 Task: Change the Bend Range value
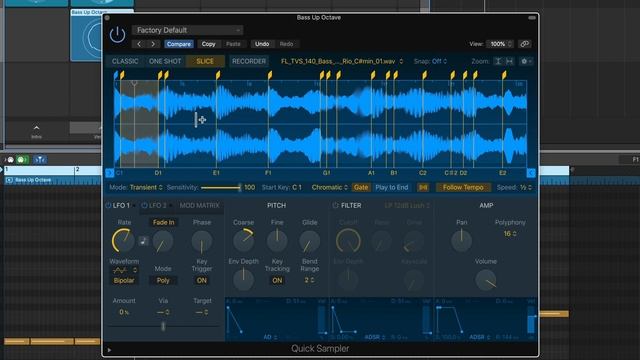point(309,280)
